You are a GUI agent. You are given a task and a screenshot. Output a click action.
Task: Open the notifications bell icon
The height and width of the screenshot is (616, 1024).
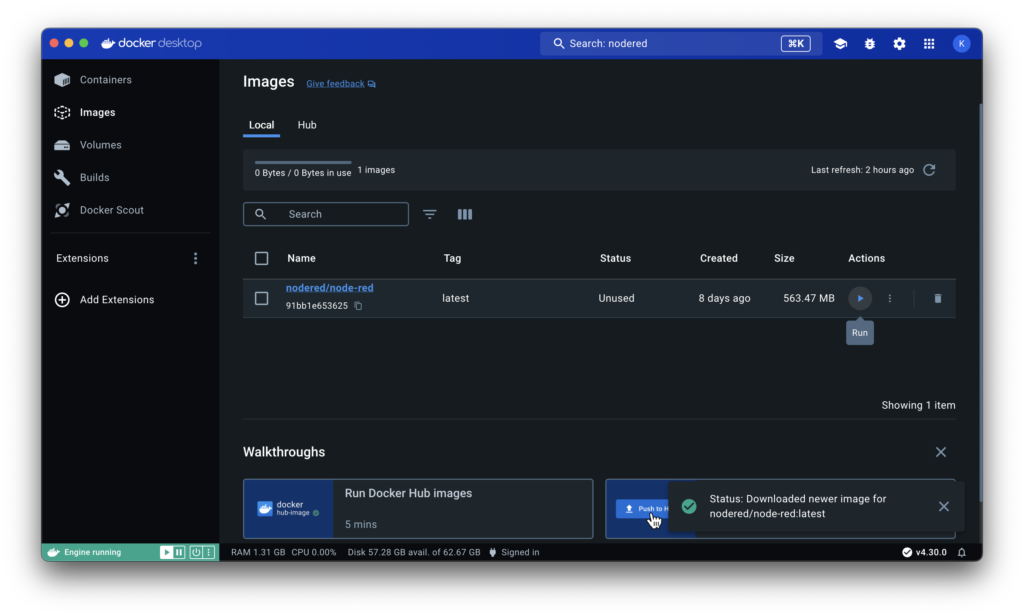pos(962,553)
